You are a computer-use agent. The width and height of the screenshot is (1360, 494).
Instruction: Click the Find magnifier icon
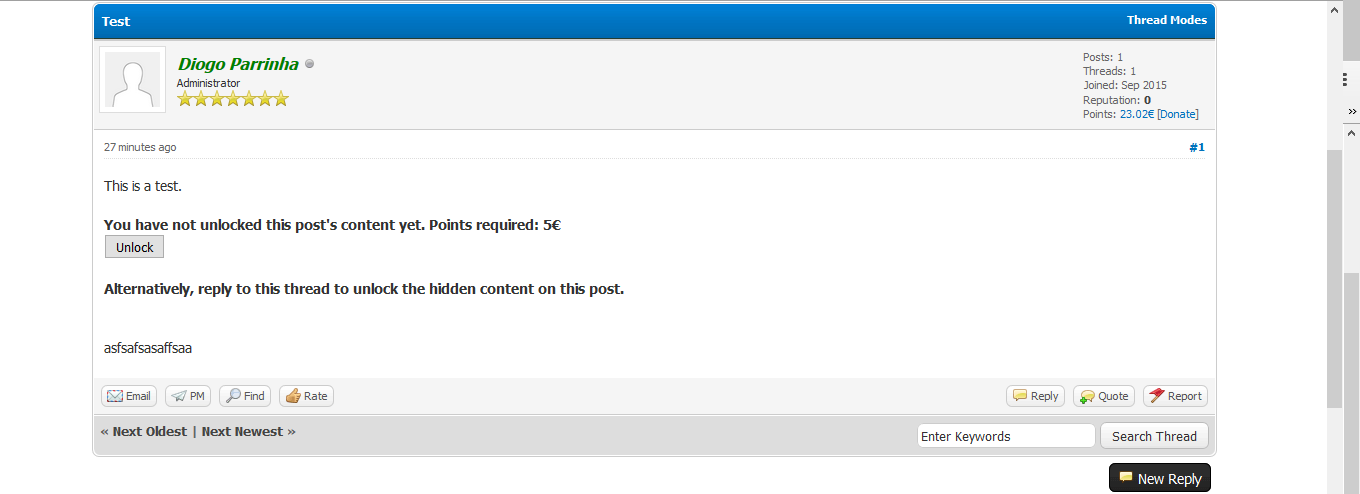point(233,396)
